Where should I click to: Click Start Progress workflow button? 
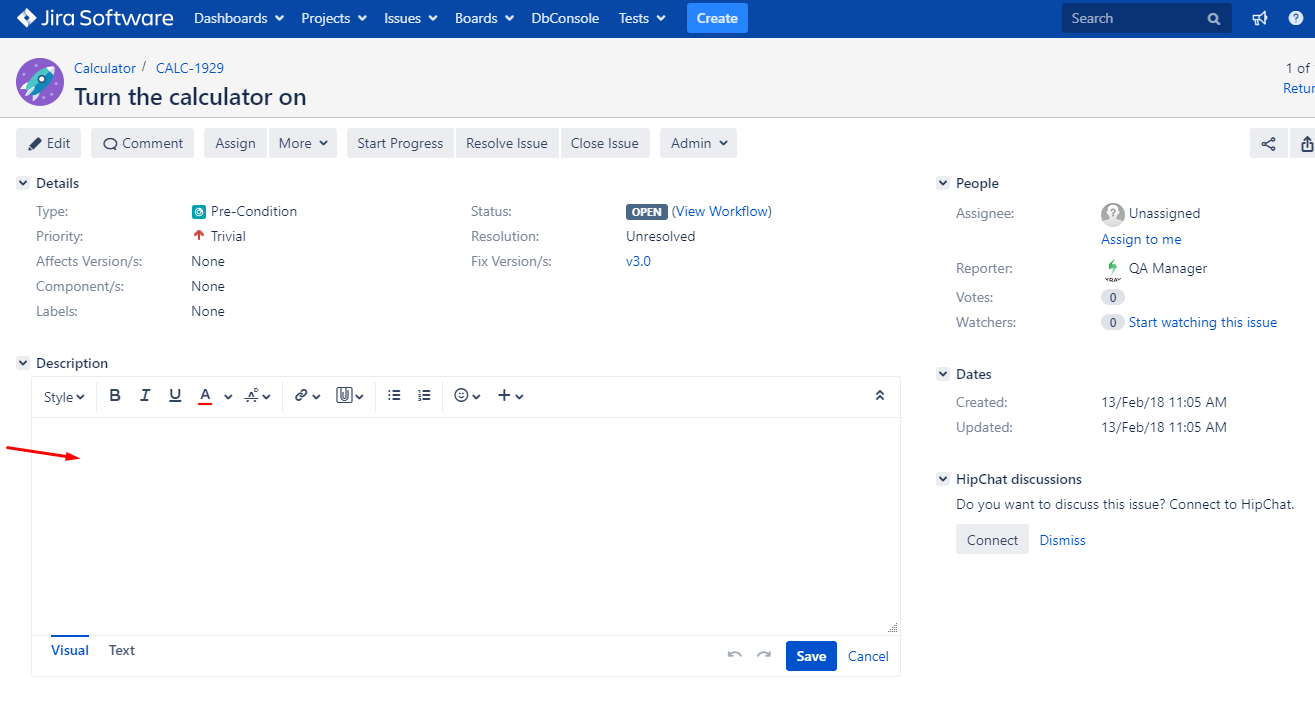coord(400,143)
